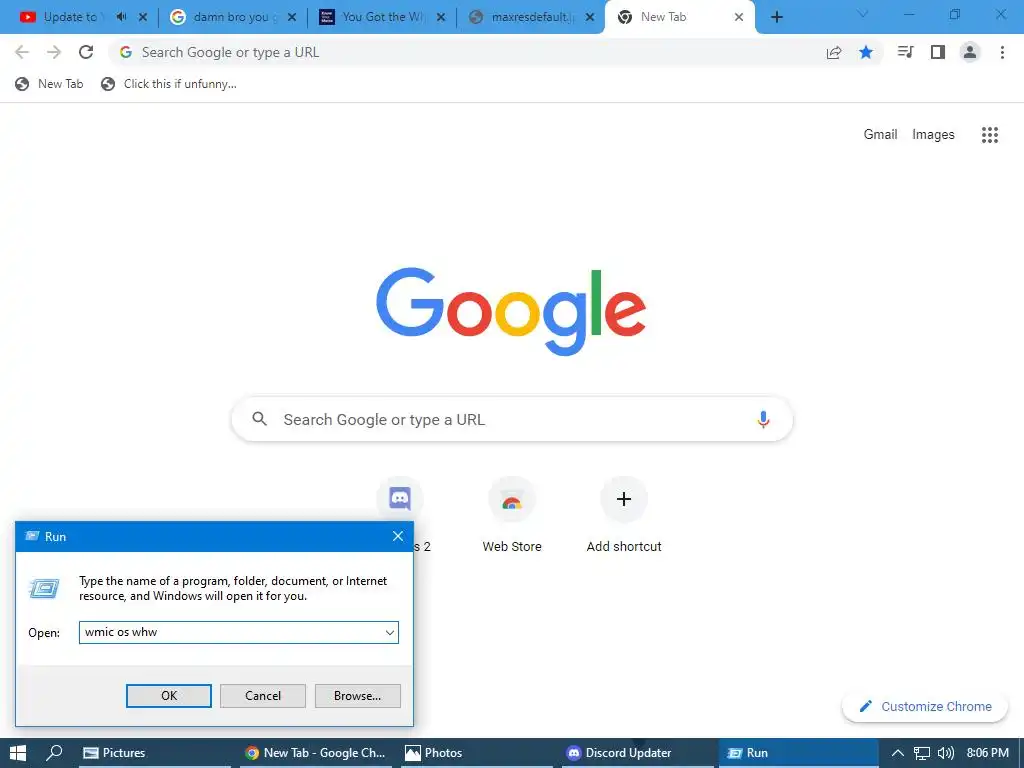The width and height of the screenshot is (1024, 768).
Task: Close the YouTube tab
Action: tap(143, 17)
